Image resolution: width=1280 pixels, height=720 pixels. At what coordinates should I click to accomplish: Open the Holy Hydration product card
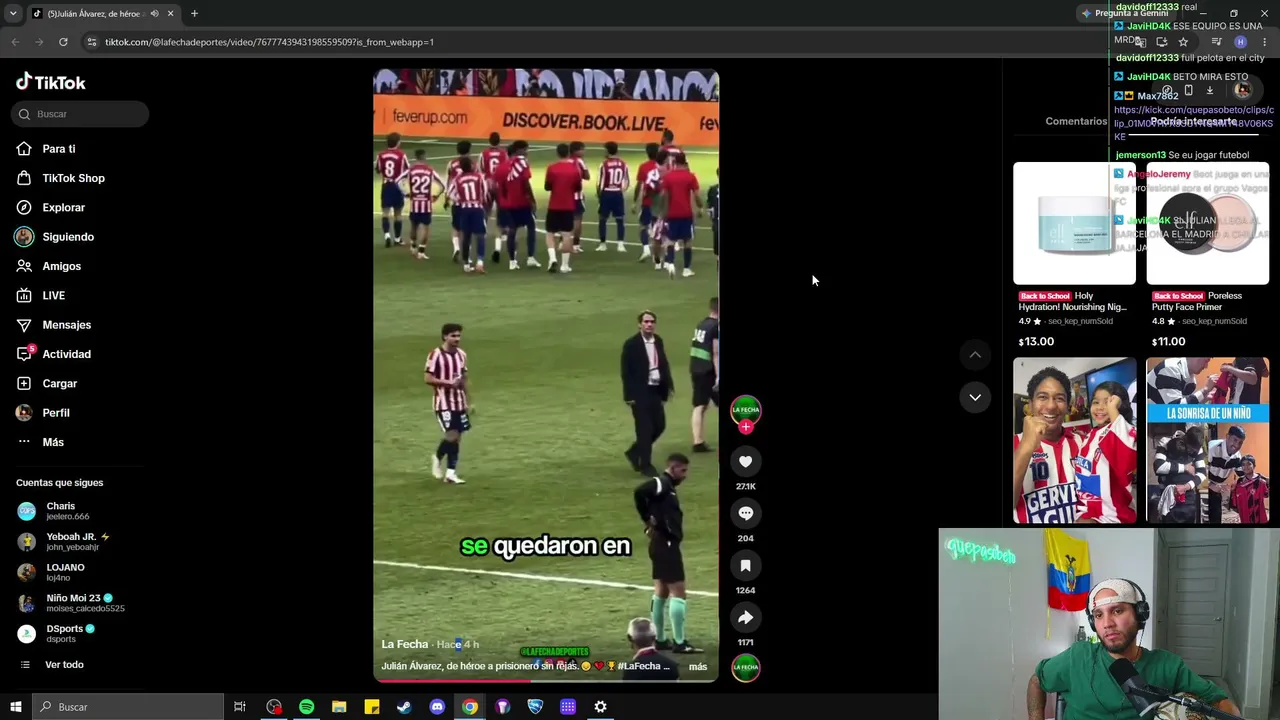[x=1074, y=256]
